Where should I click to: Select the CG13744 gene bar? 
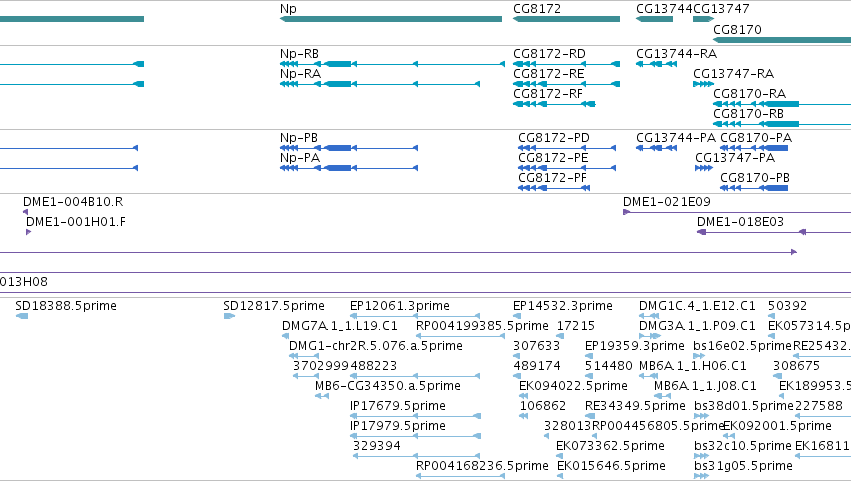[655, 19]
